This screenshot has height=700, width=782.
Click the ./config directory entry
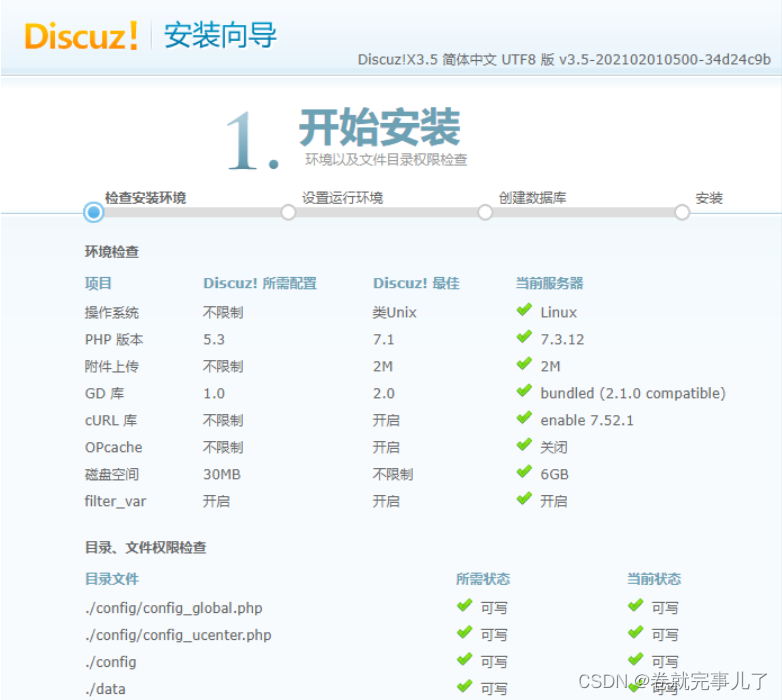coord(110,662)
